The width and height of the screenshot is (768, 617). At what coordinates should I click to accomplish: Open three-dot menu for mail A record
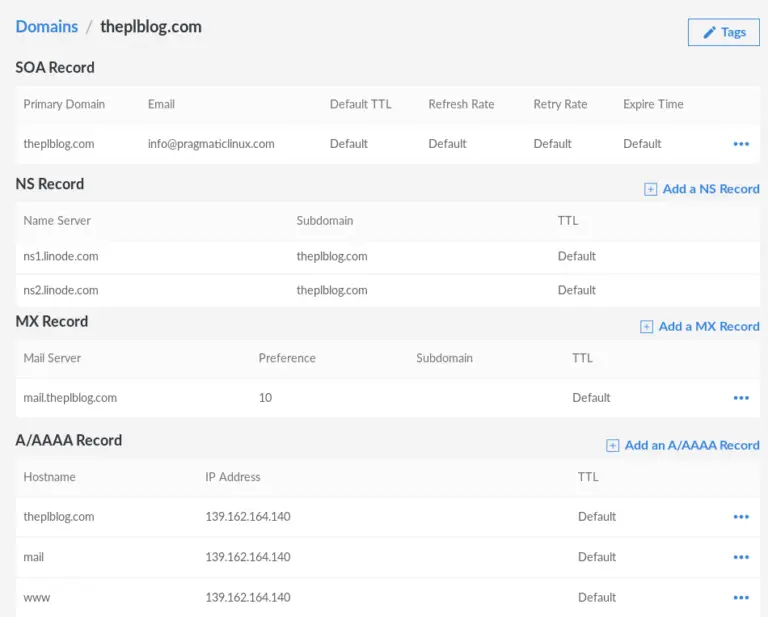741,557
